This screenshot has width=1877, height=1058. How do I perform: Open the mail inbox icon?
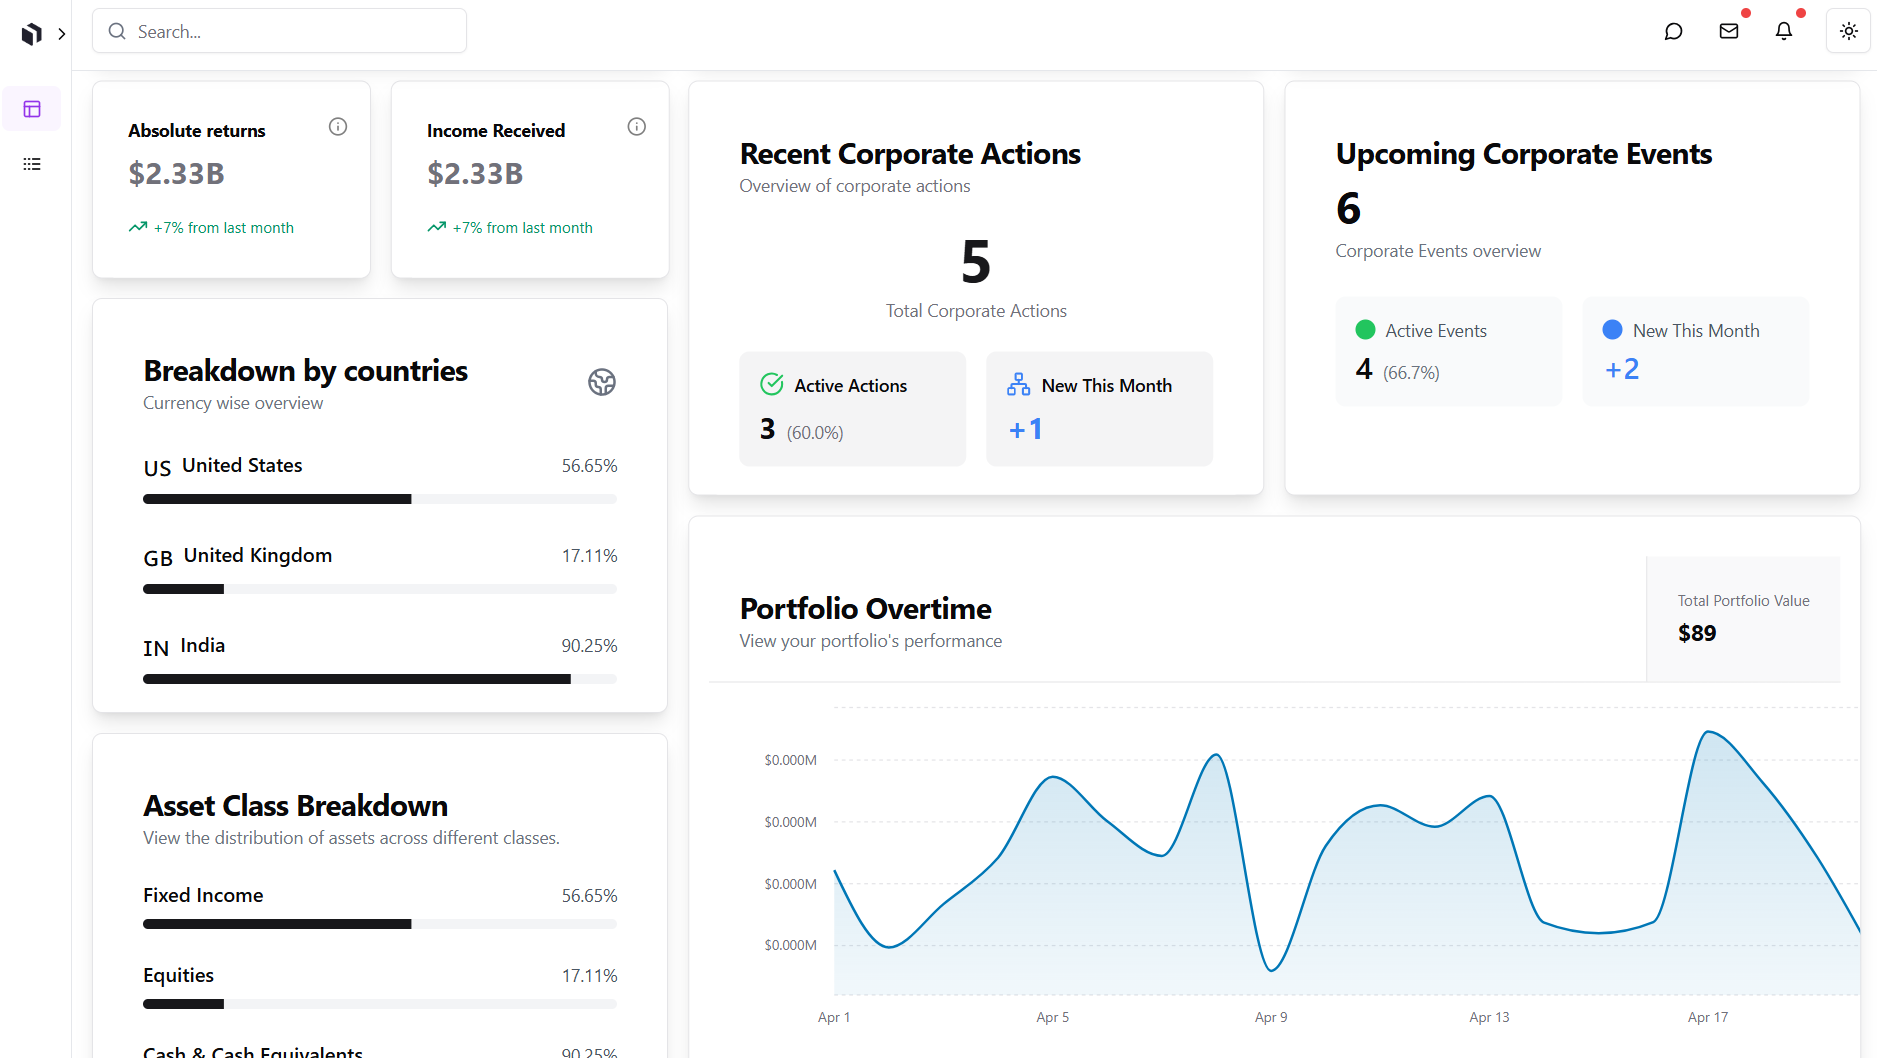(x=1728, y=31)
